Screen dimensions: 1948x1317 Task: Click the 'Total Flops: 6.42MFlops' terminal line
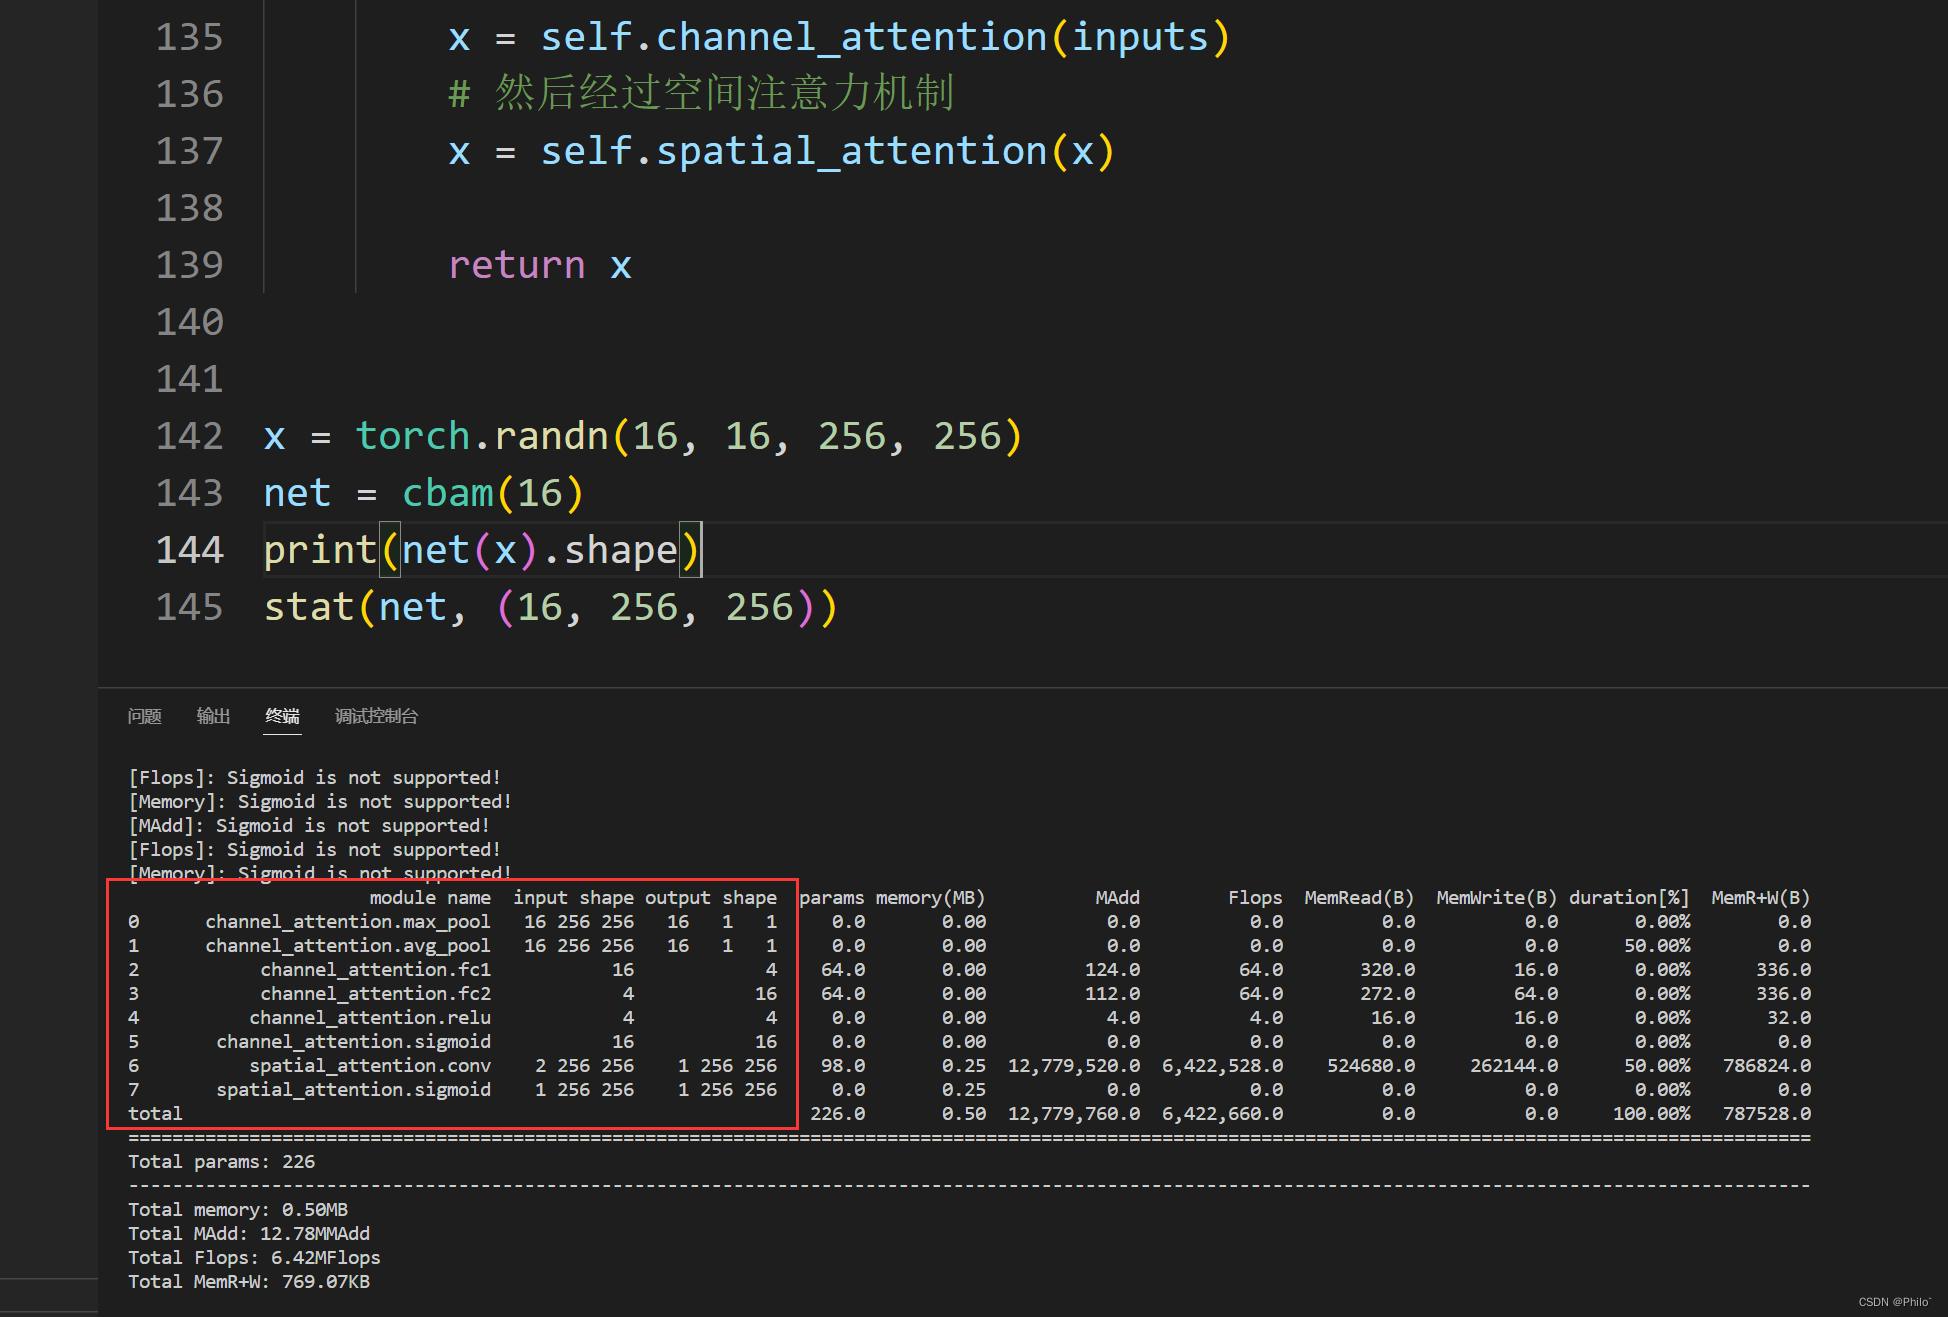pyautogui.click(x=254, y=1257)
